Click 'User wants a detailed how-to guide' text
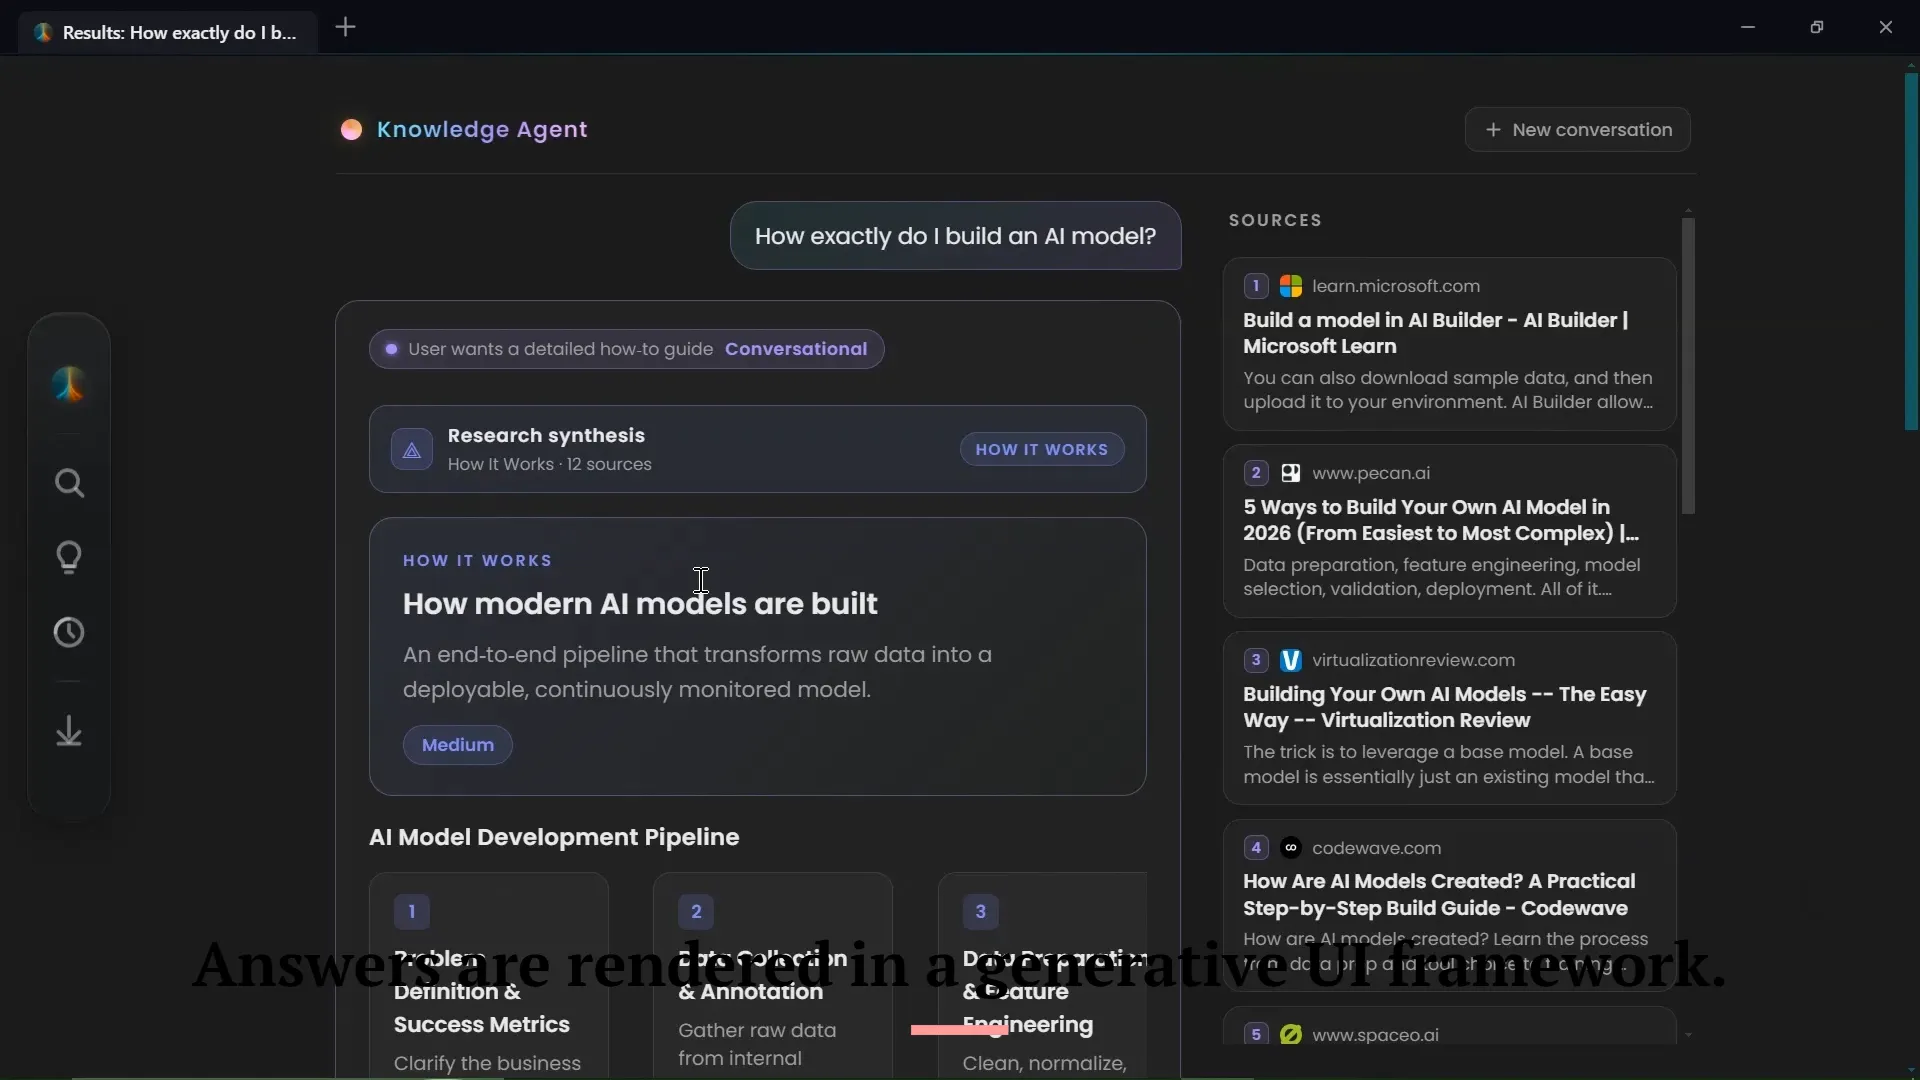Image resolution: width=1920 pixels, height=1080 pixels. [560, 349]
